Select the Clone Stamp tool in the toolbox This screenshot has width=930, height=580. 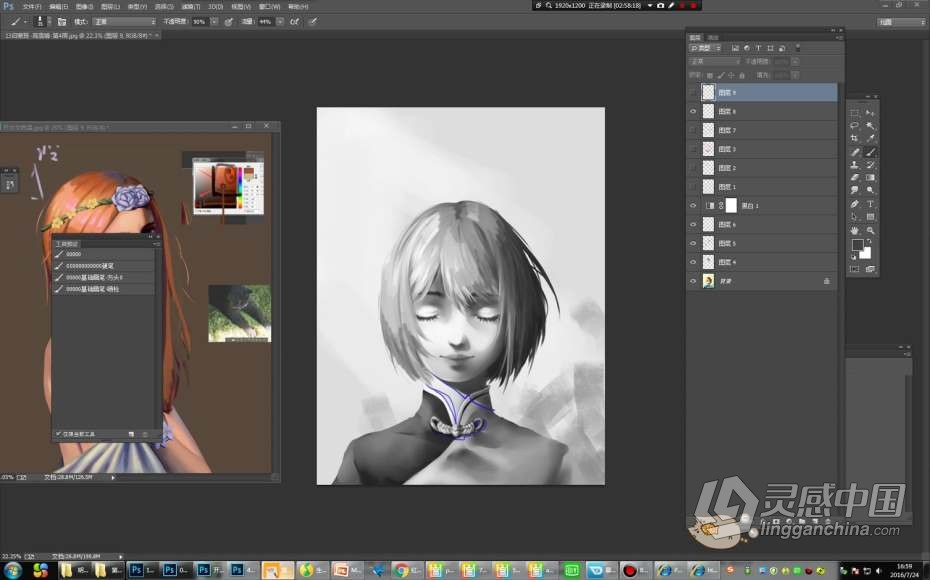tap(855, 165)
